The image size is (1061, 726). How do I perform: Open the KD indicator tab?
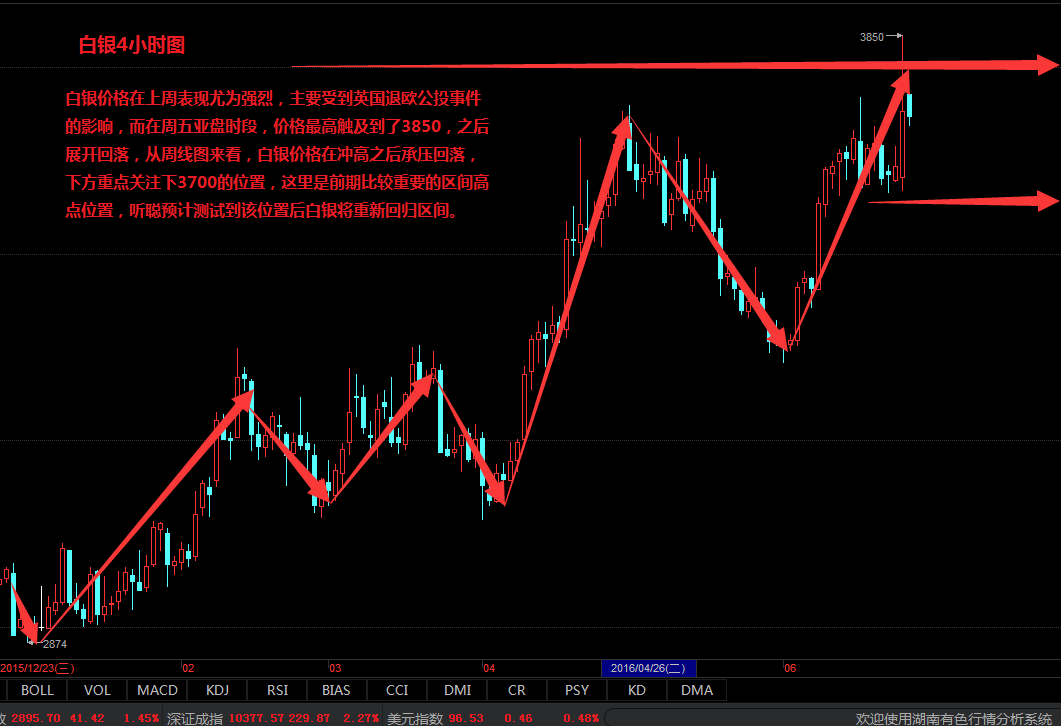coord(637,690)
